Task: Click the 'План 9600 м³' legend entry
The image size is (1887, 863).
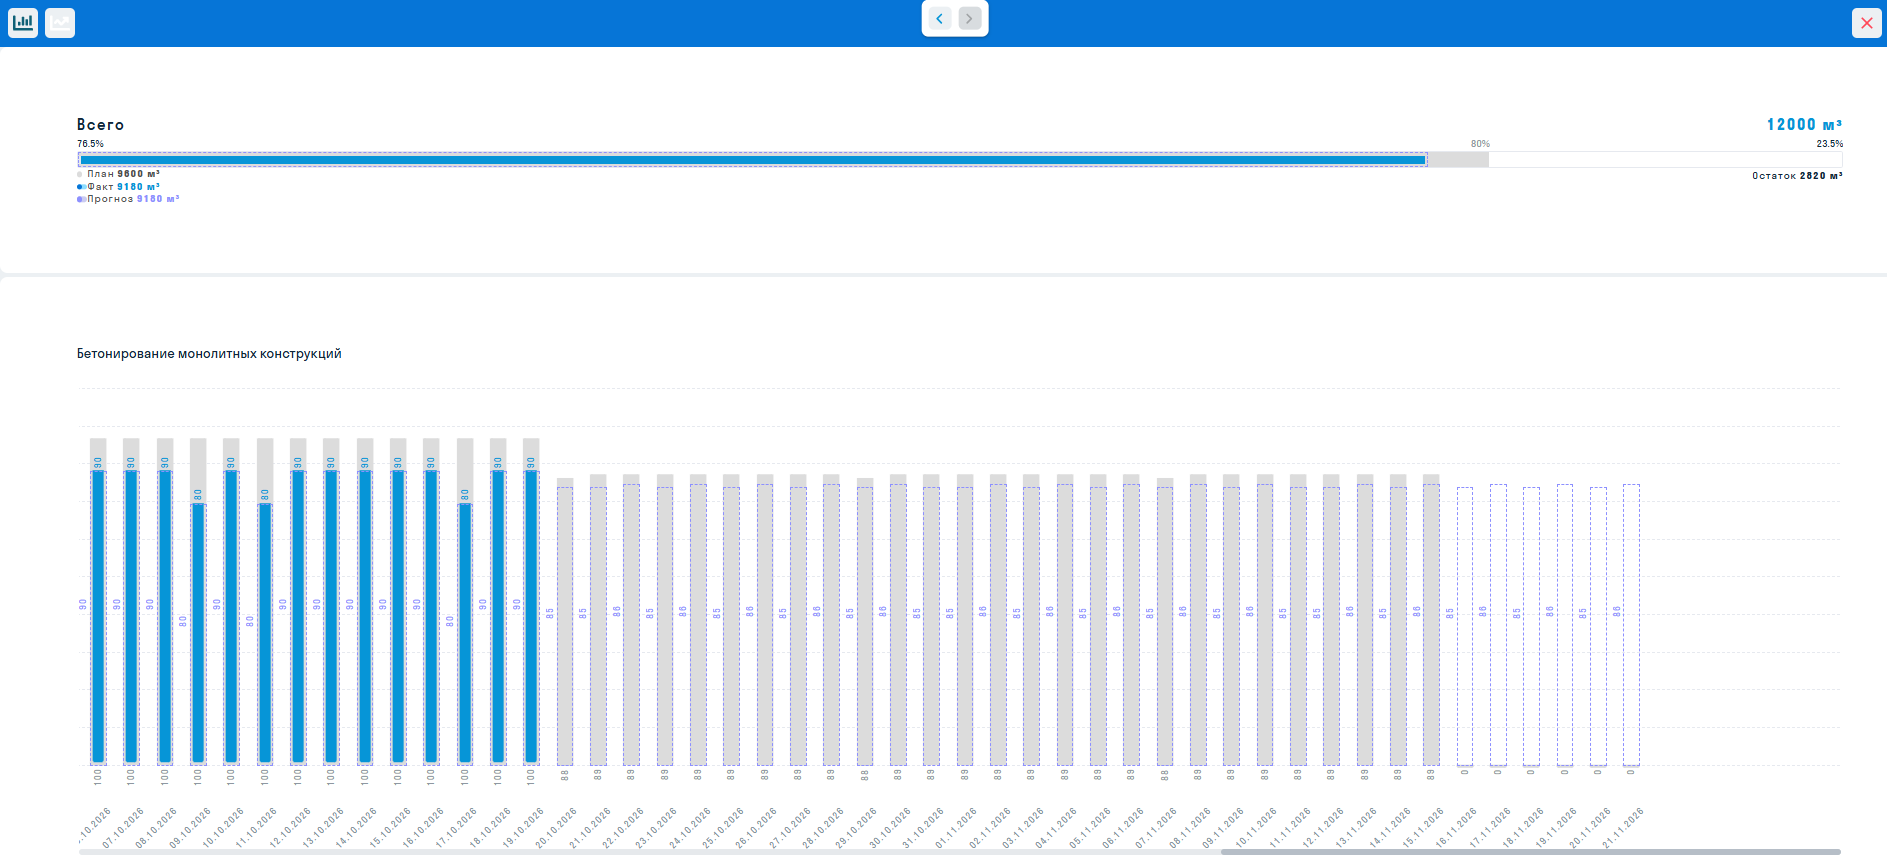Action: point(118,174)
